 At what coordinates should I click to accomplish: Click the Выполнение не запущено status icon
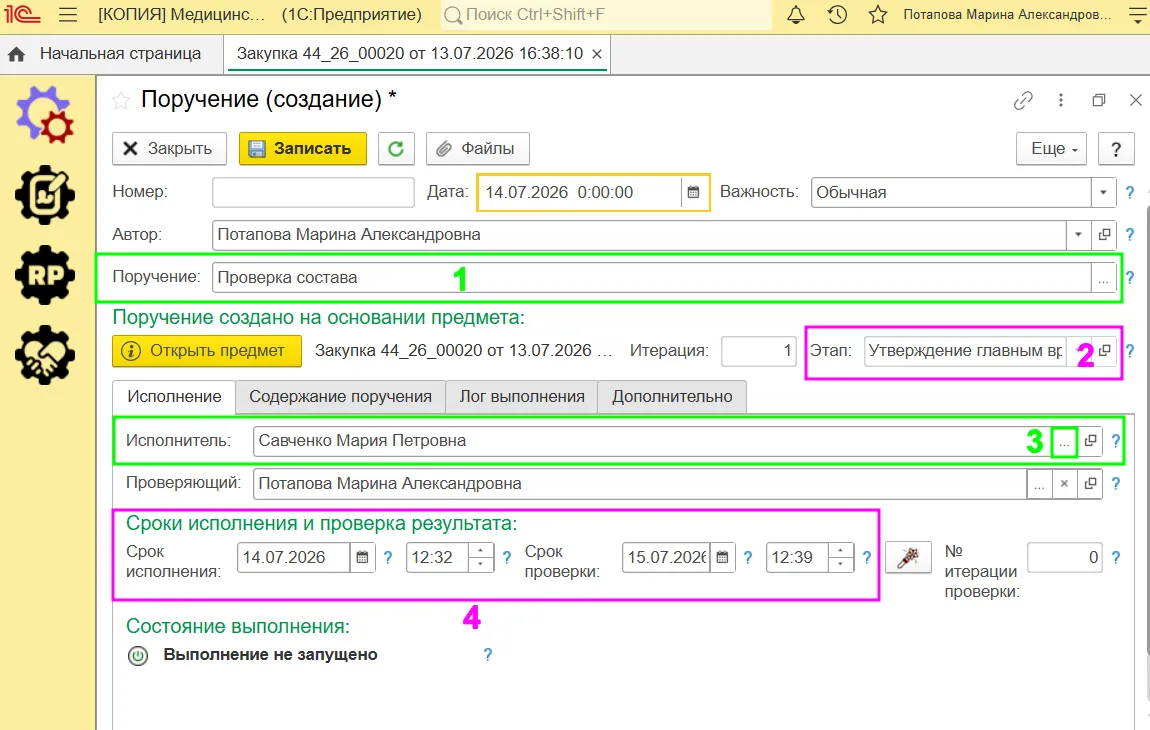pos(138,655)
